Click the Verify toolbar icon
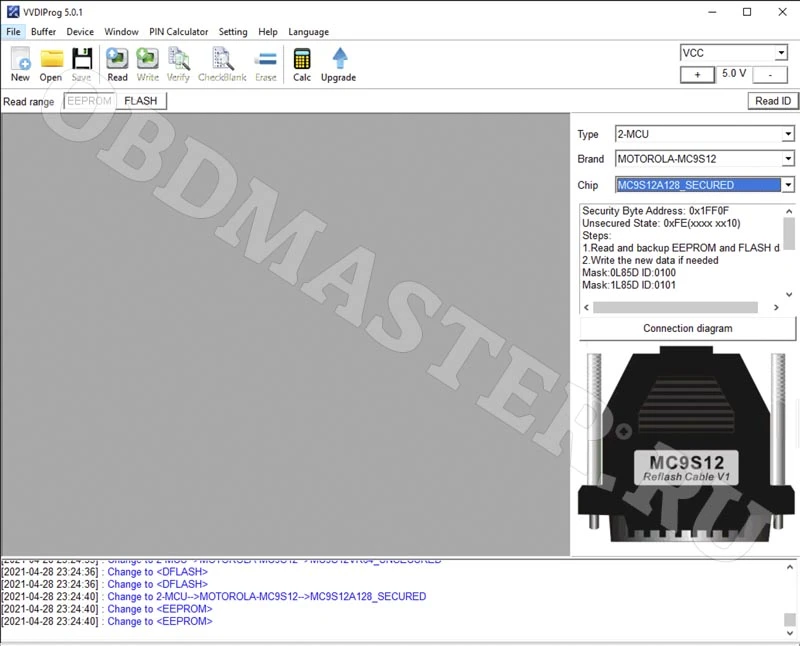The width and height of the screenshot is (800, 646). pyautogui.click(x=178, y=64)
